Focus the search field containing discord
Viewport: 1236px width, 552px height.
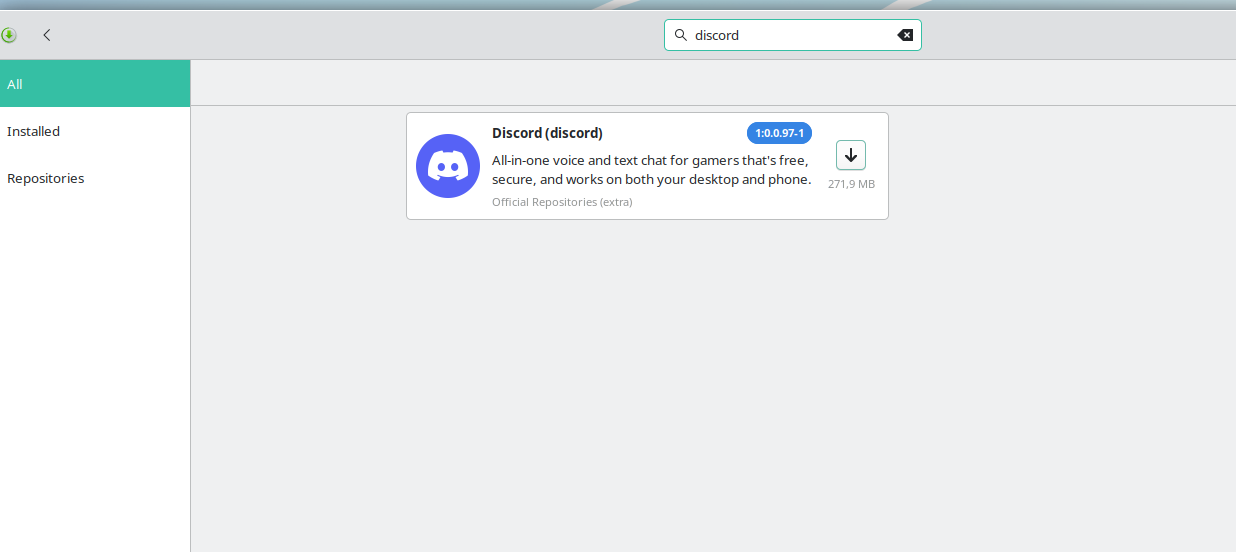point(793,35)
